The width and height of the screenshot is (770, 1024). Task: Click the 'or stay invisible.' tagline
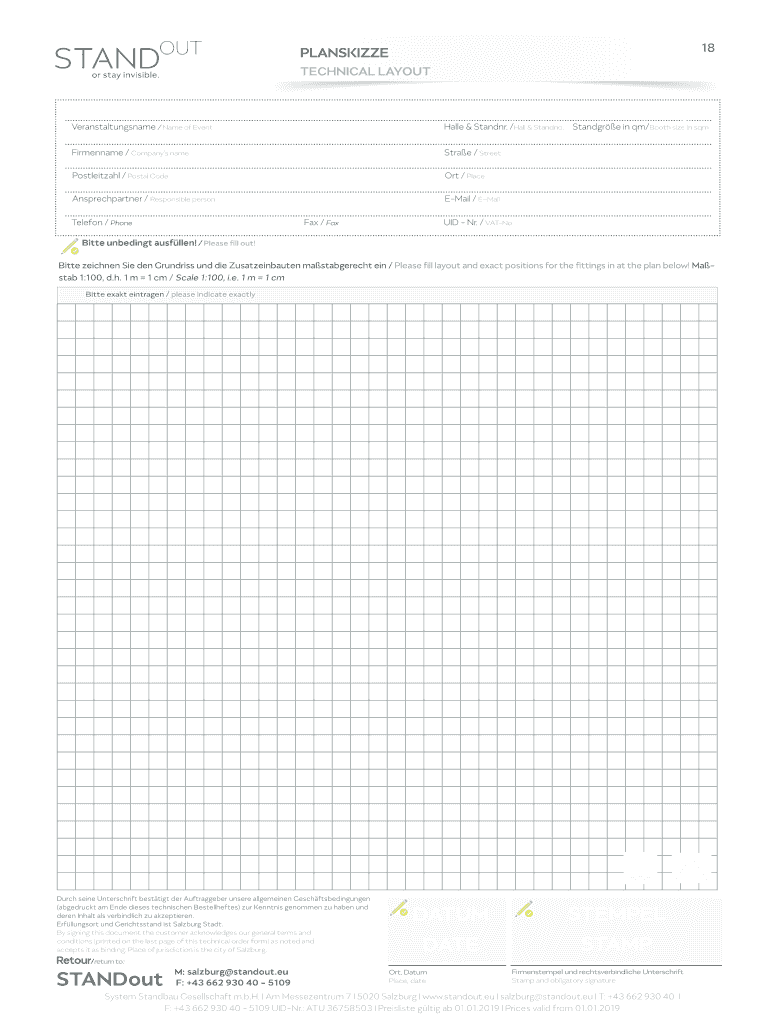click(x=125, y=75)
